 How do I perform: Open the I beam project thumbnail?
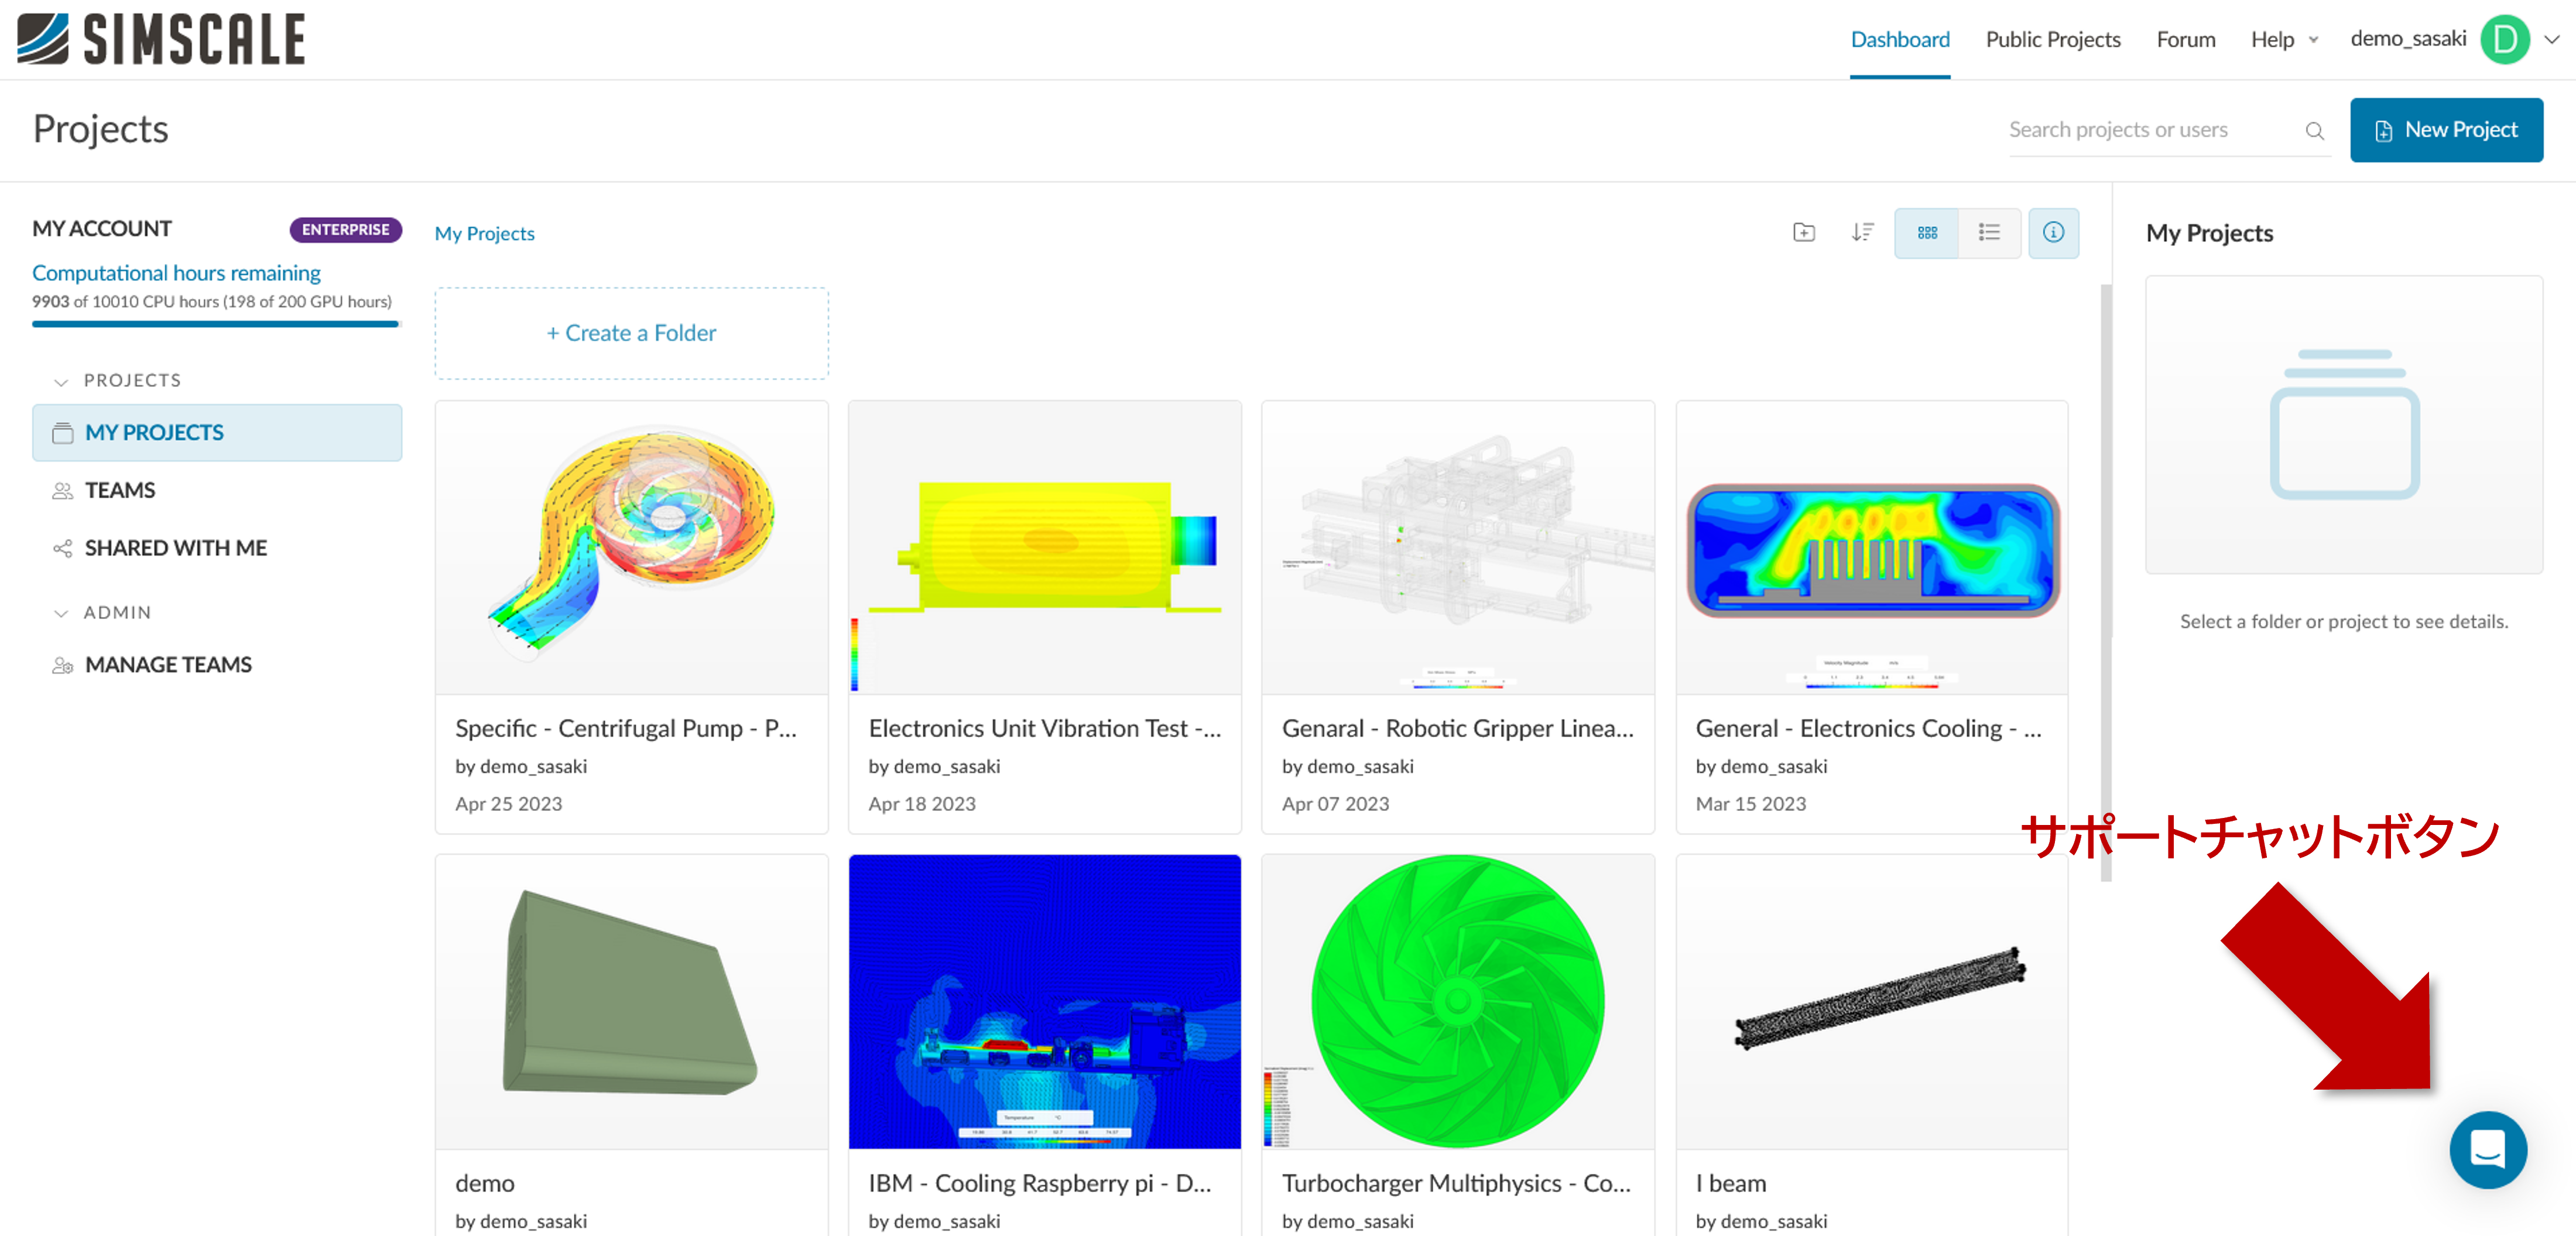coord(1871,1000)
